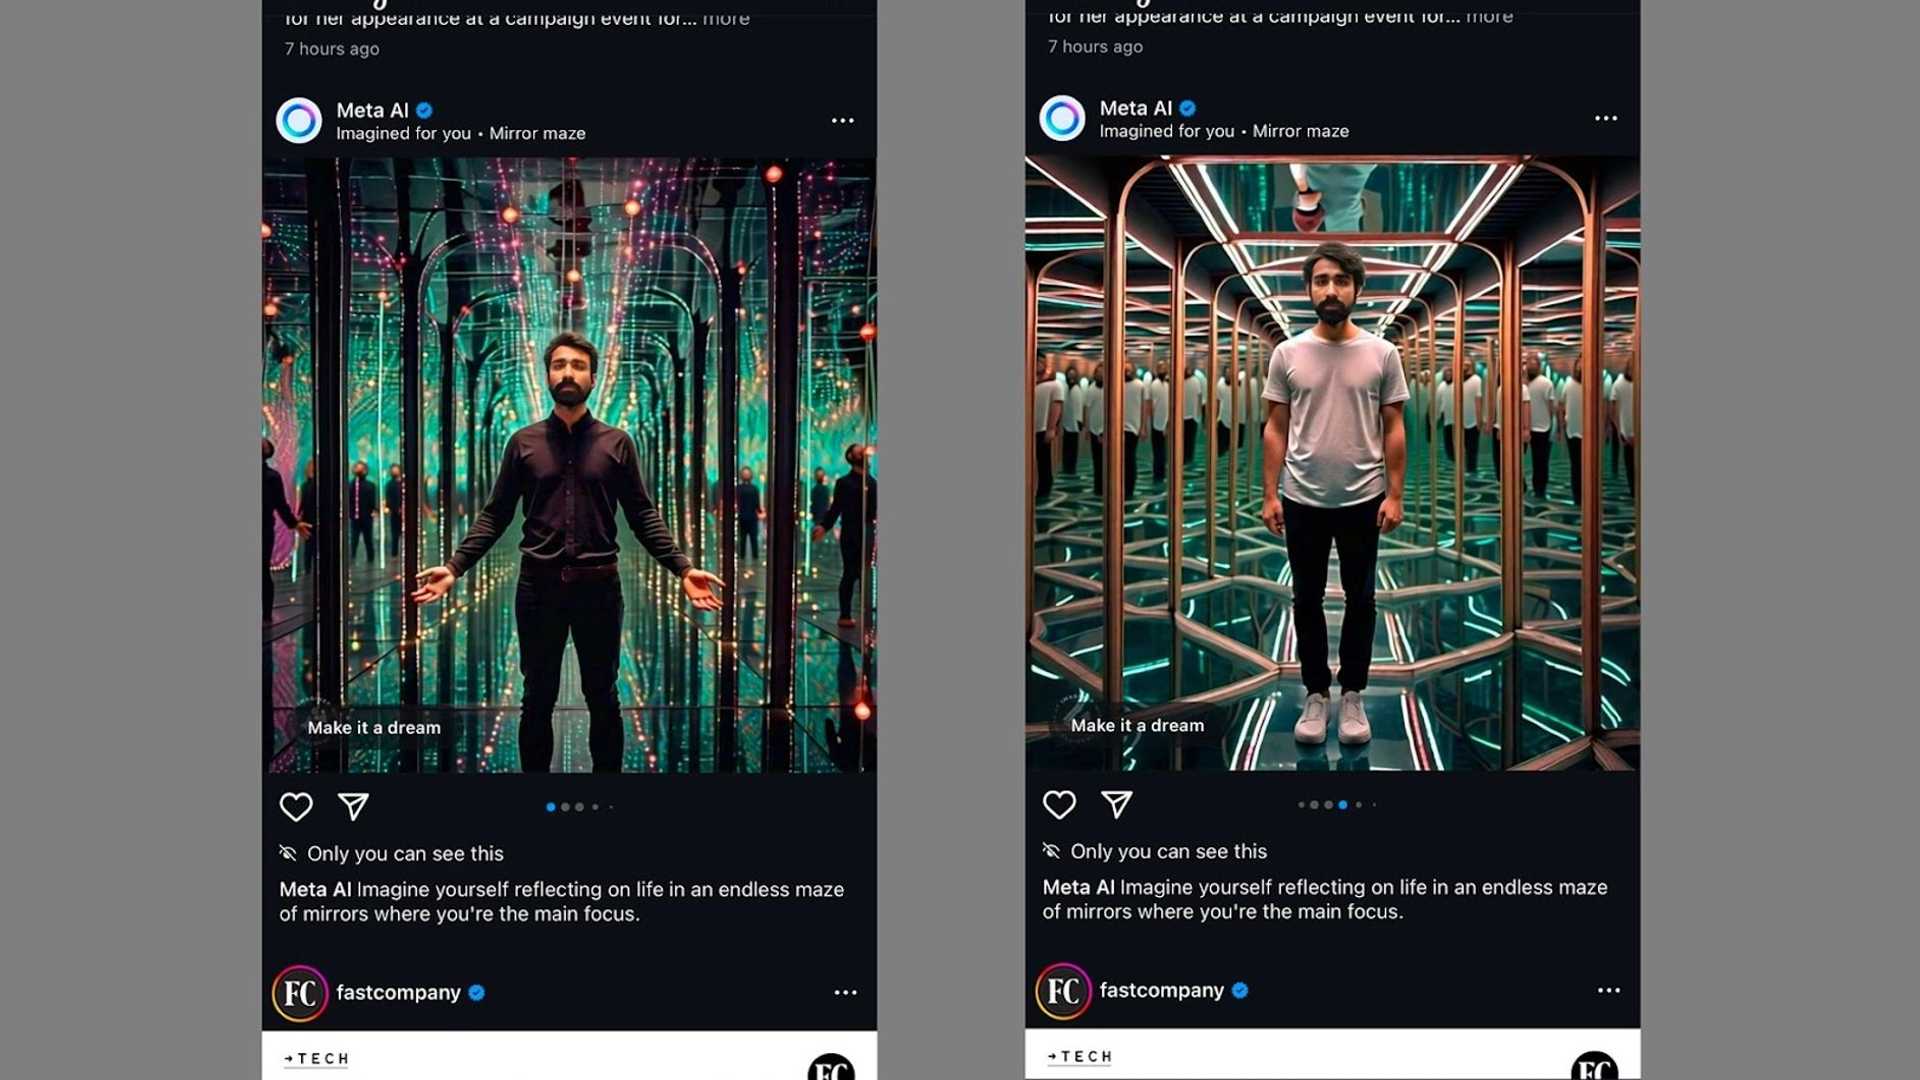Click the 7 hours ago timestamp
The height and width of the screenshot is (1080, 1920).
pos(331,48)
